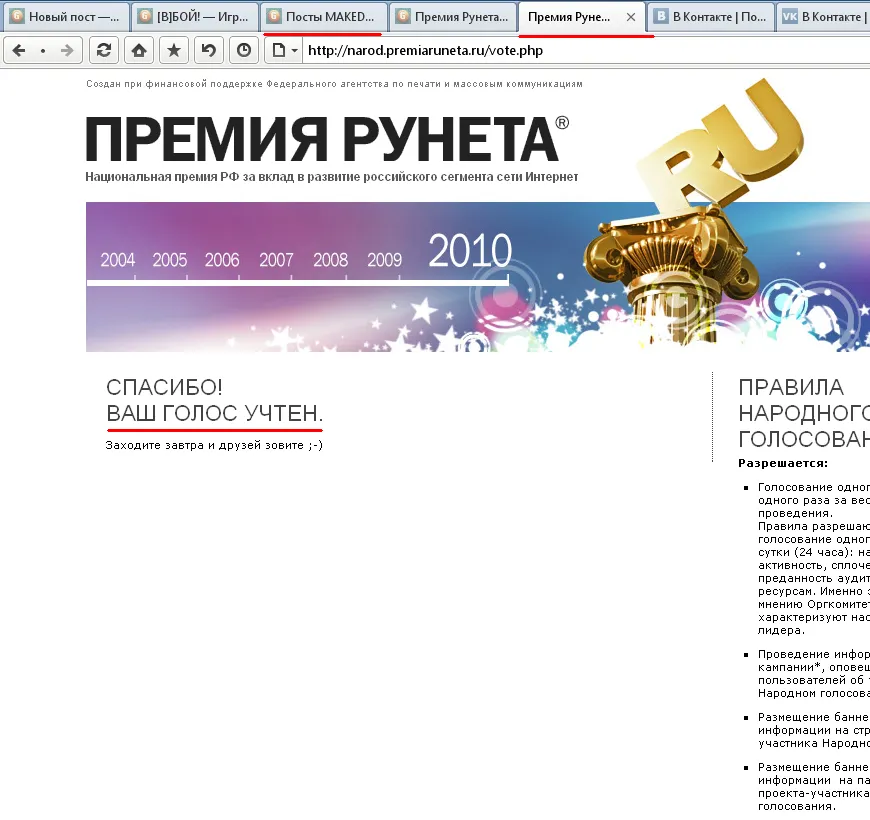Click the undo closed tab arrow icon
Screen dimensions: 870x820
point(208,51)
